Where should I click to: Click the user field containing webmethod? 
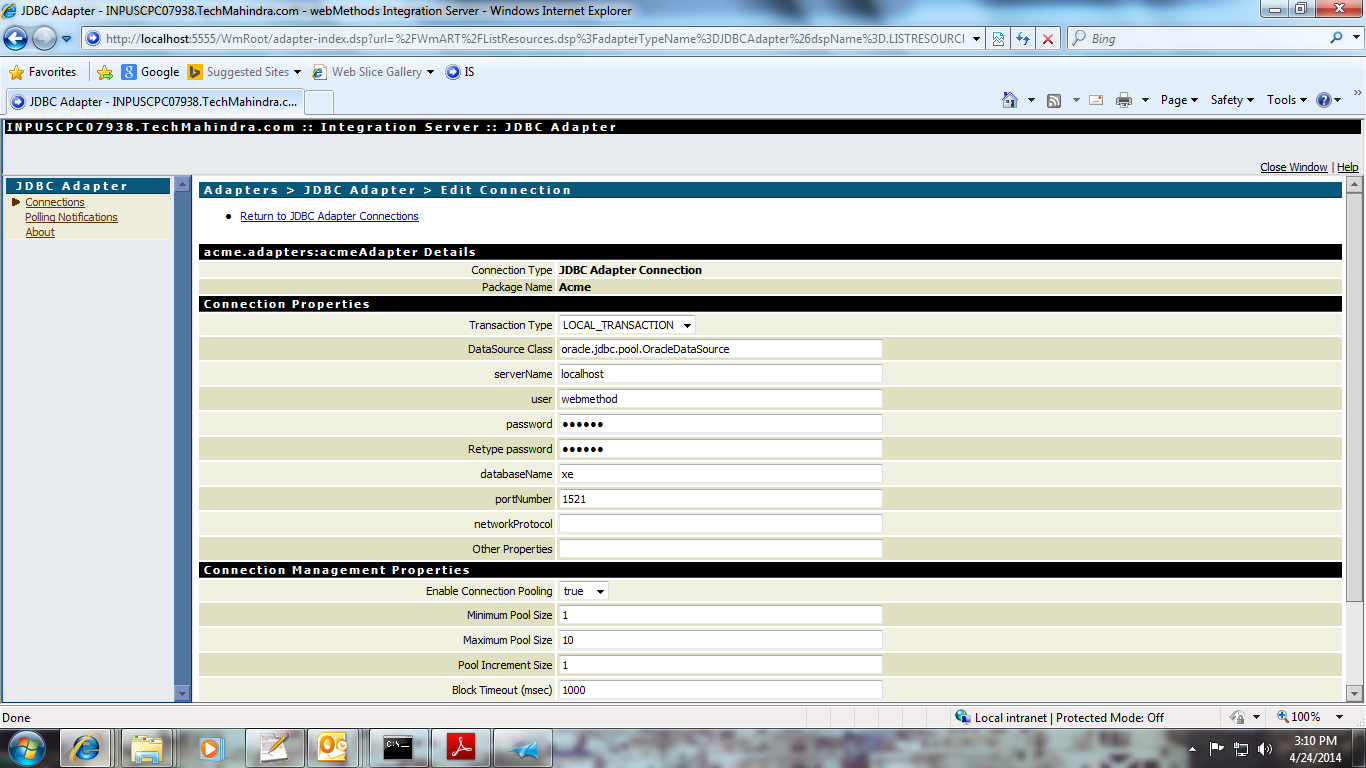pyautogui.click(x=720, y=399)
